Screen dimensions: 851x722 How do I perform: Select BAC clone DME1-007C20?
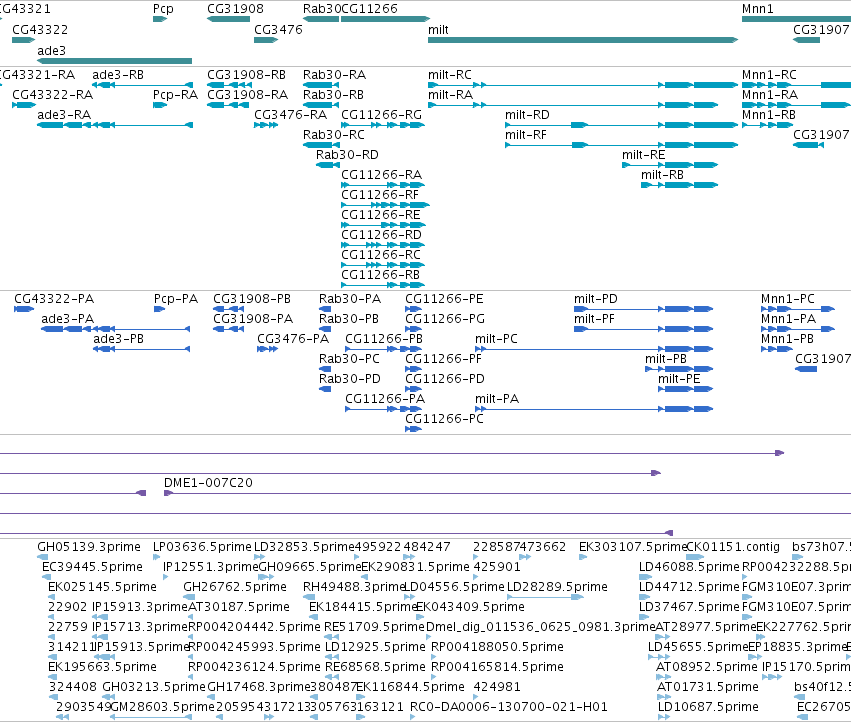(208, 483)
